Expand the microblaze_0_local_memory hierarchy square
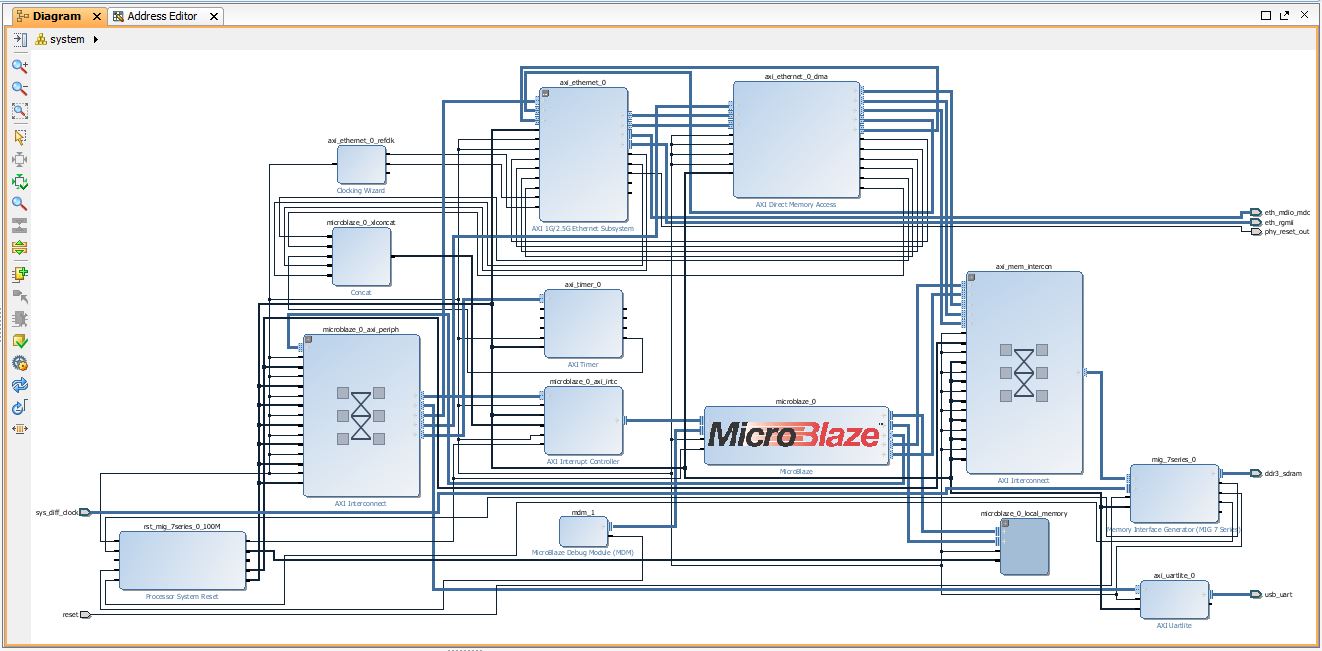Viewport: 1322px width, 651px height. 1006,525
